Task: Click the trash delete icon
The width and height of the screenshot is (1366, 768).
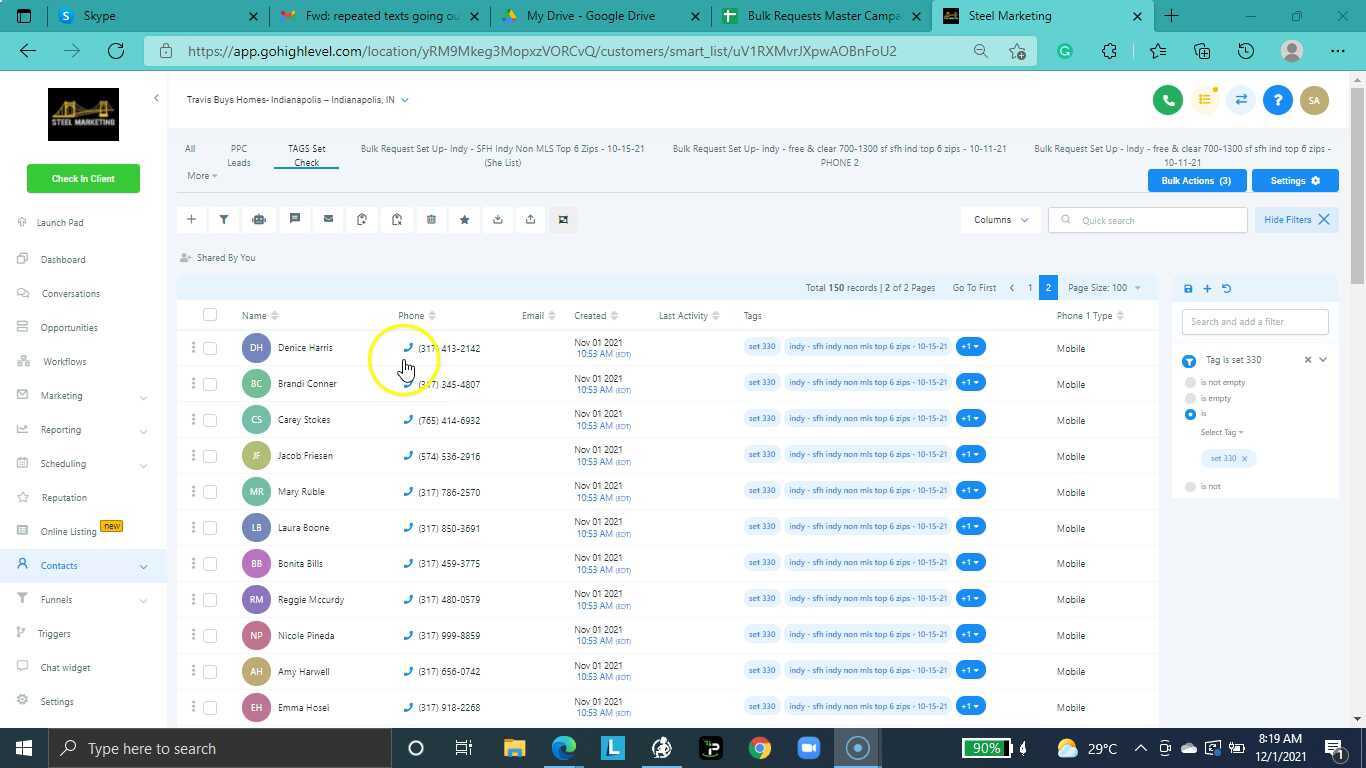Action: point(431,220)
